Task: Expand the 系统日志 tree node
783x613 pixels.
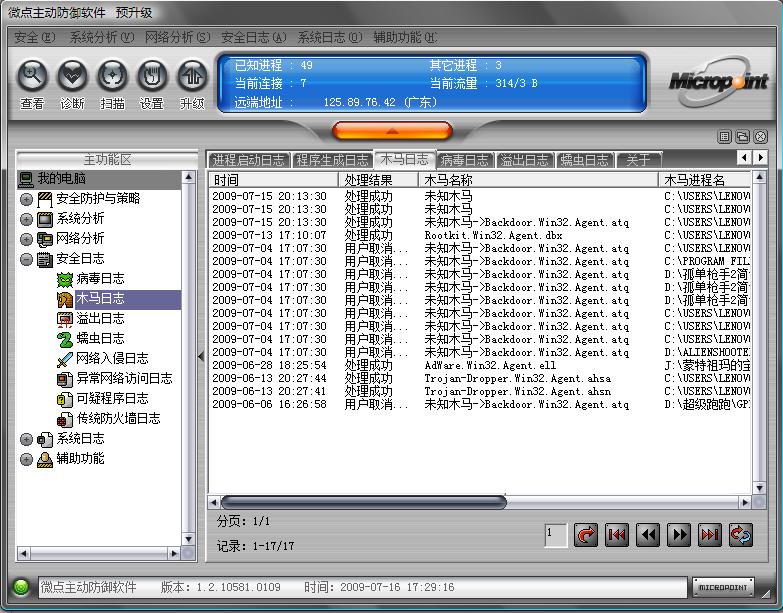Action: (x=26, y=439)
